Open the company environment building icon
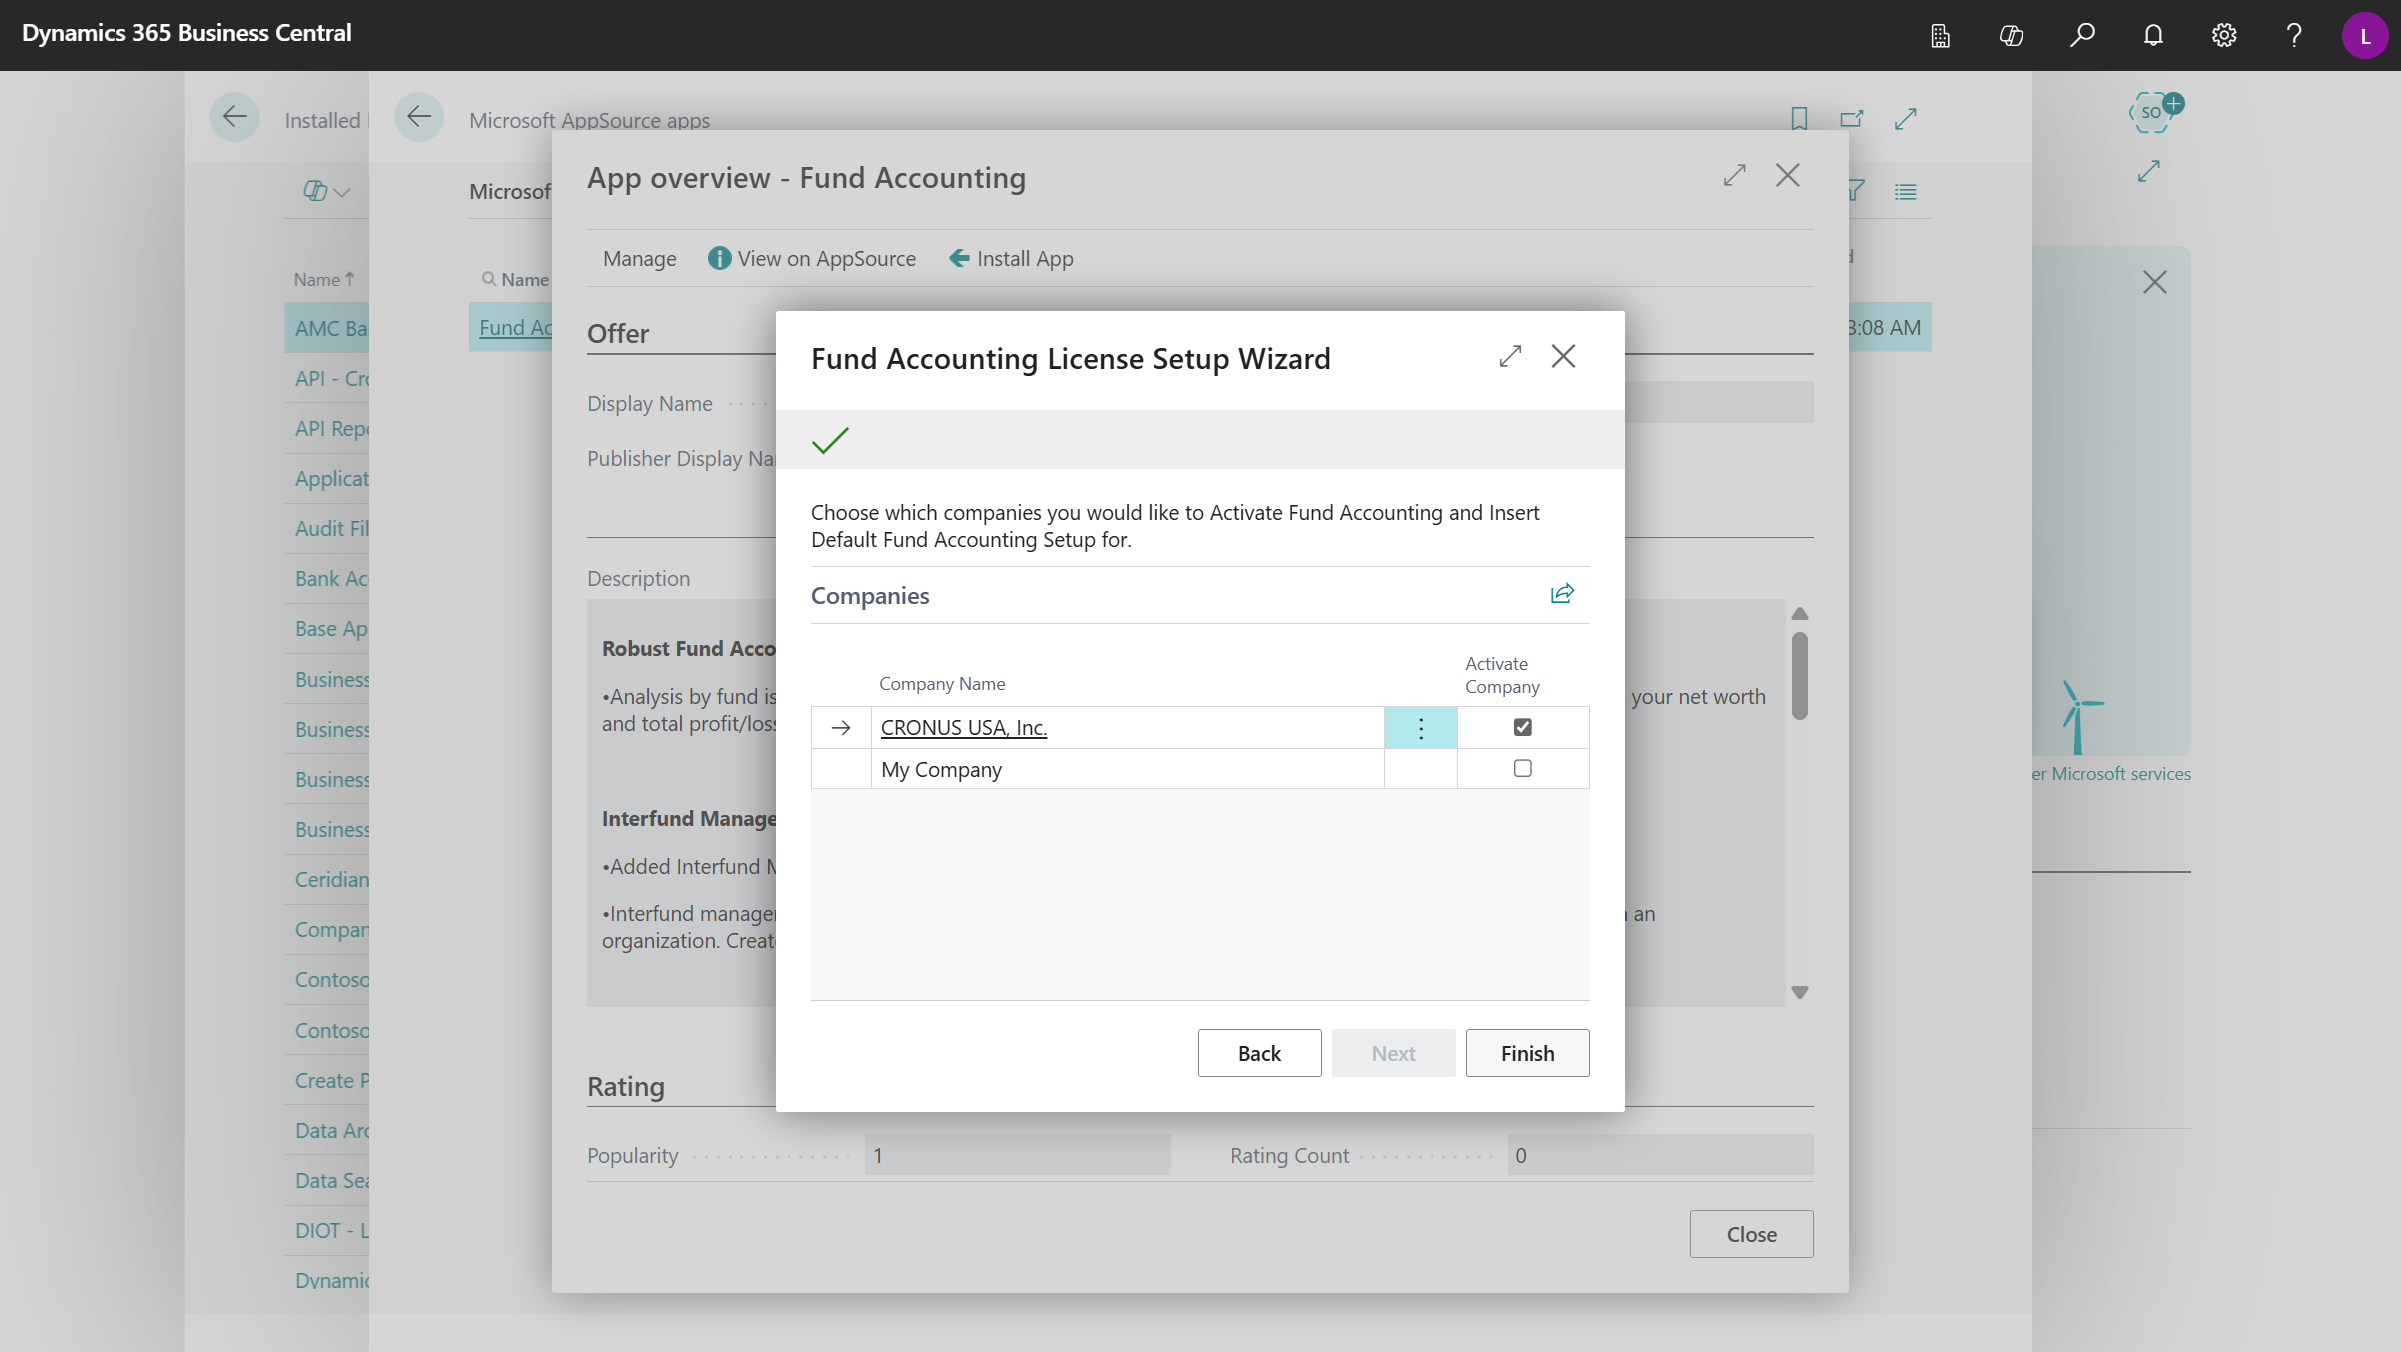The height and width of the screenshot is (1352, 2401). pyautogui.click(x=1940, y=35)
